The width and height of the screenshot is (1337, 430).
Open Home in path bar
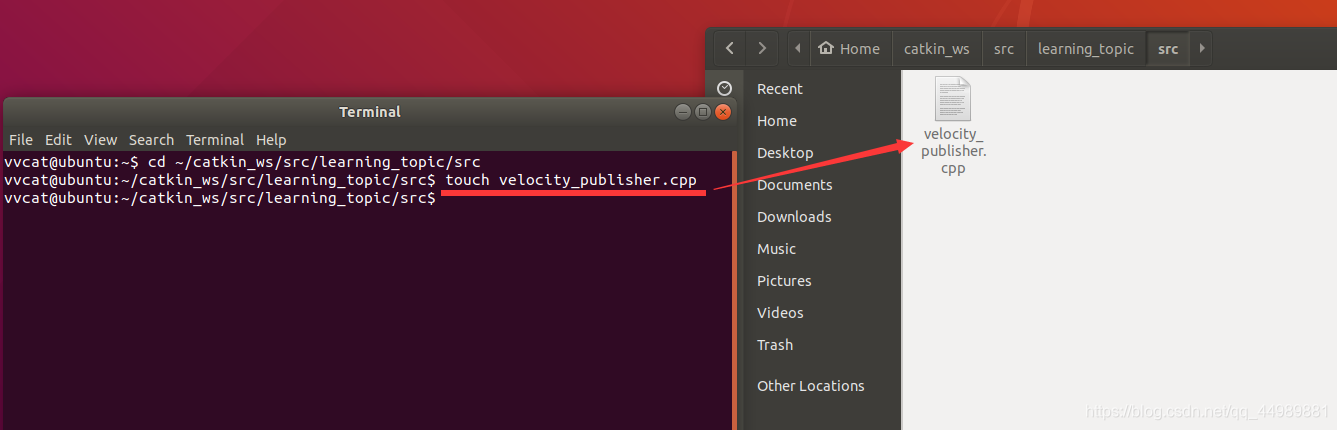click(x=849, y=48)
